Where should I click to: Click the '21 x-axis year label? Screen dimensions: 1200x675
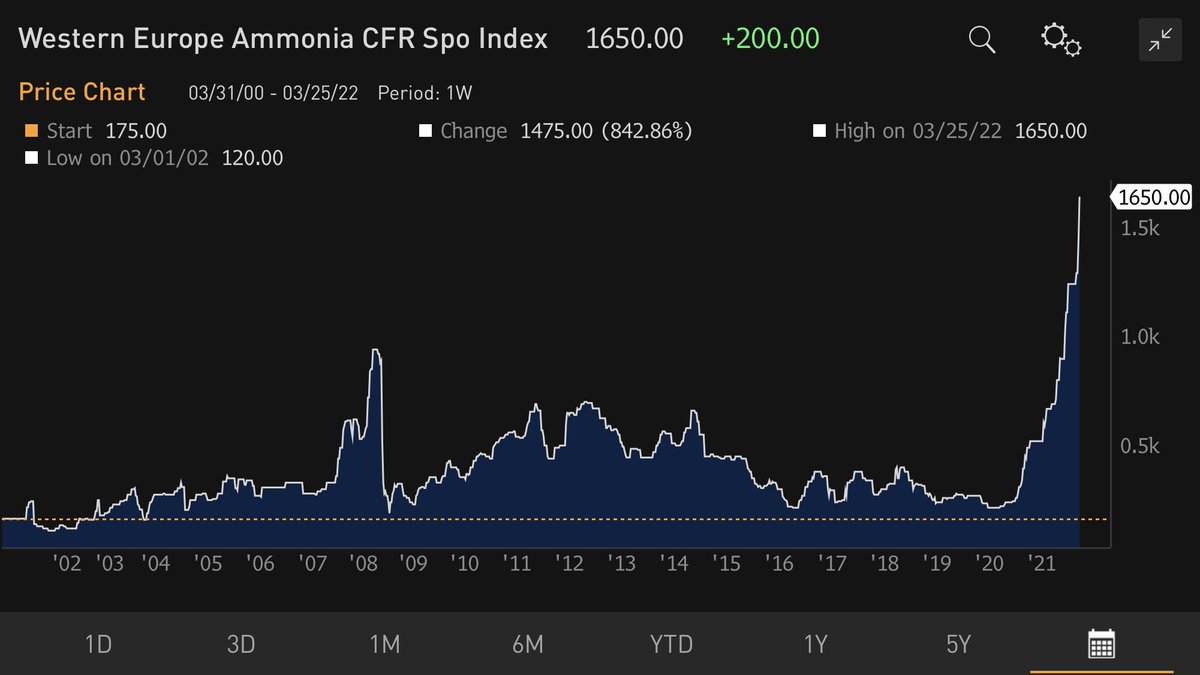tap(1043, 564)
